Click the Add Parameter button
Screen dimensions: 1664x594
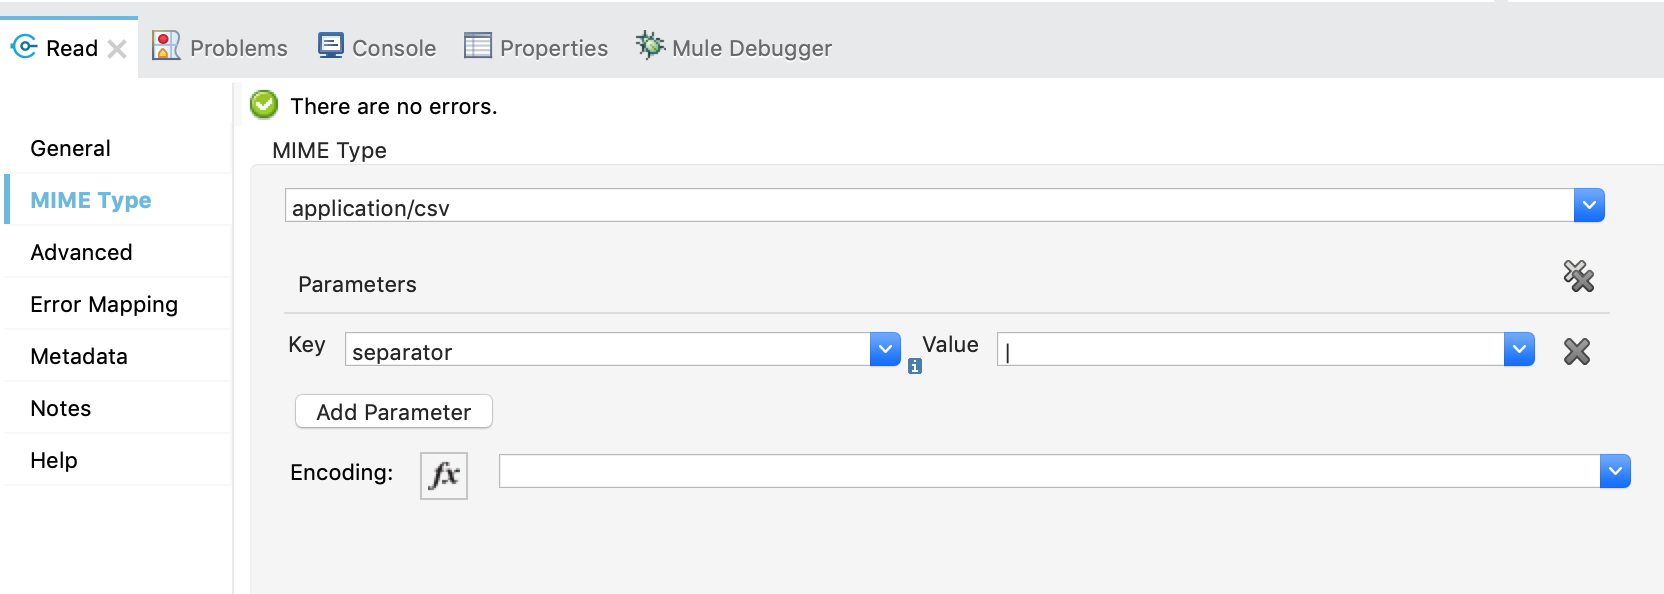pyautogui.click(x=393, y=411)
